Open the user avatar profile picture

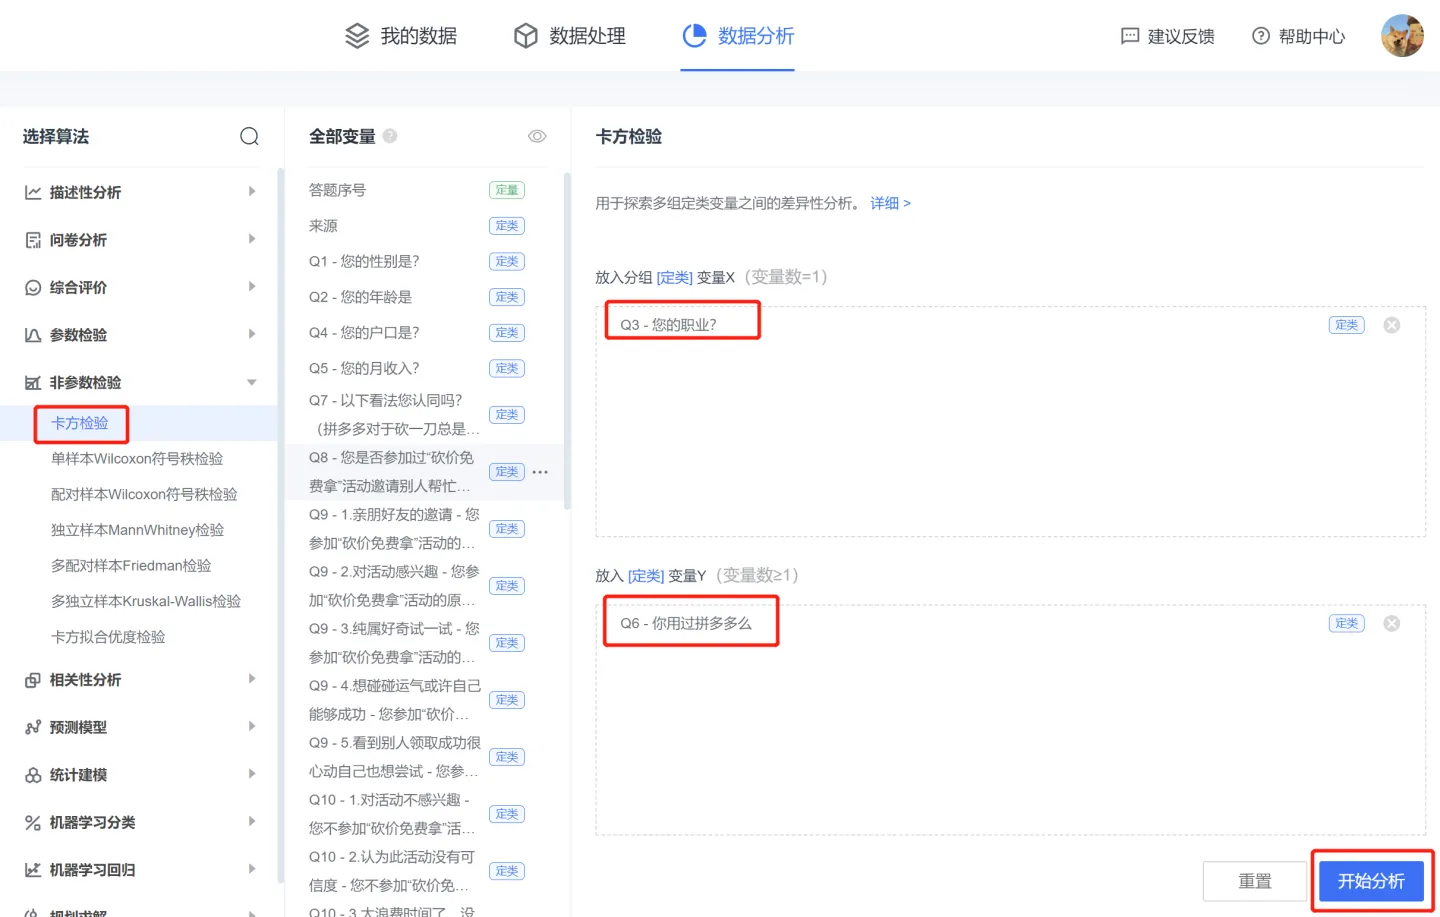[x=1402, y=36]
